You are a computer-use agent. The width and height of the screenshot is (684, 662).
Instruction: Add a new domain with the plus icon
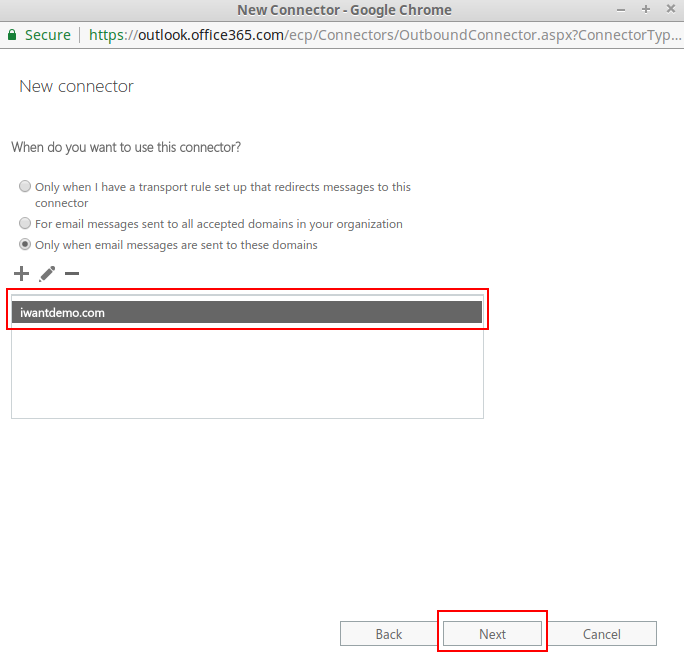pos(21,274)
